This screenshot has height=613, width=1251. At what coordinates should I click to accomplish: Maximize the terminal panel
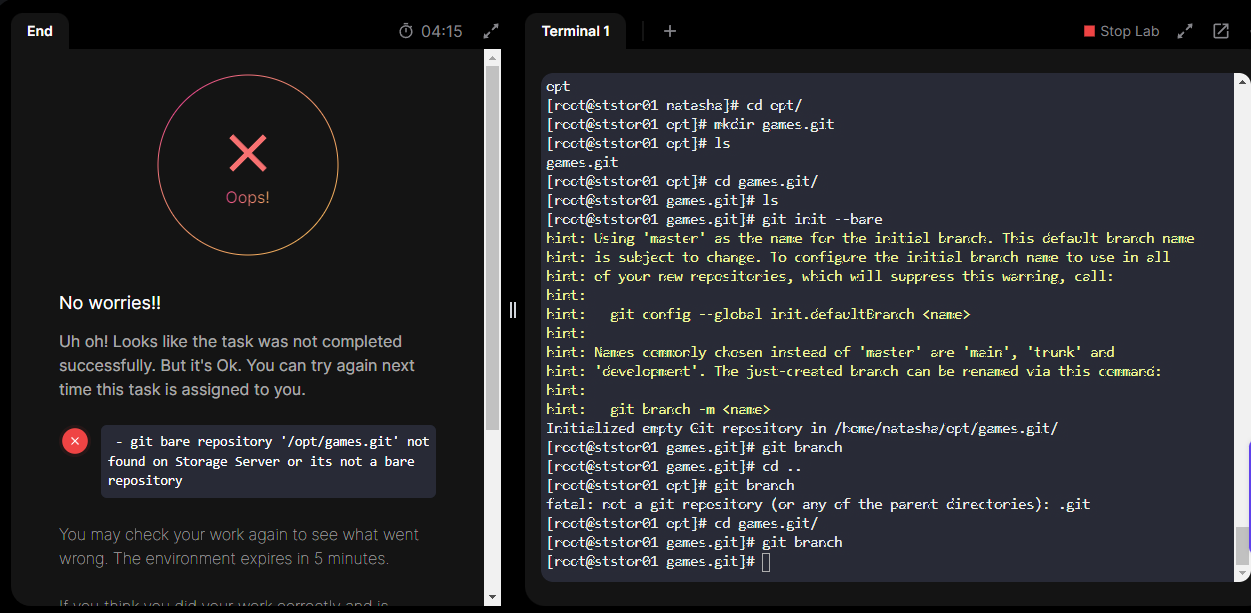point(1185,31)
